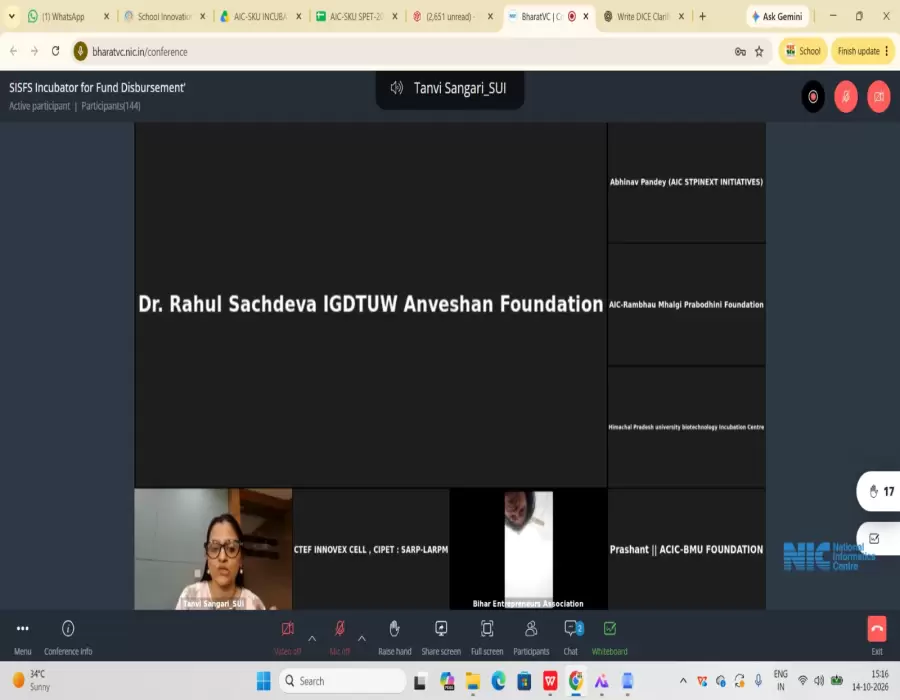Open Conference info
Screen dimensions: 900x700
tap(68, 637)
